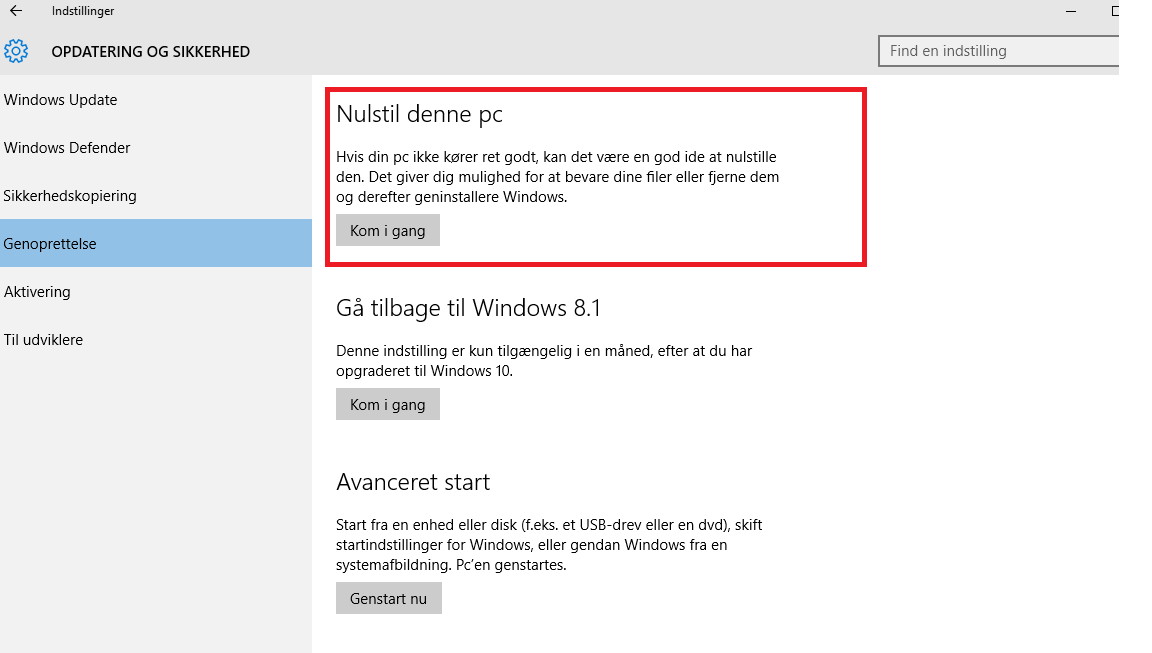Click the Indstillinger window title
The image size is (1152, 653).
tap(83, 11)
